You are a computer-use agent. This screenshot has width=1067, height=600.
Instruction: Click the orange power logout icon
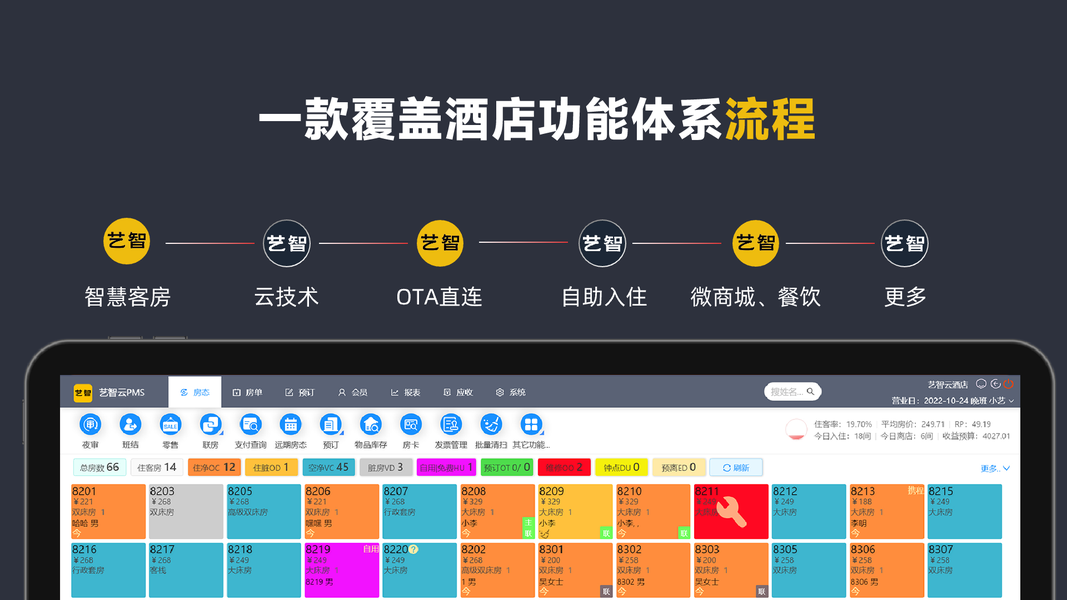[x=1008, y=384]
